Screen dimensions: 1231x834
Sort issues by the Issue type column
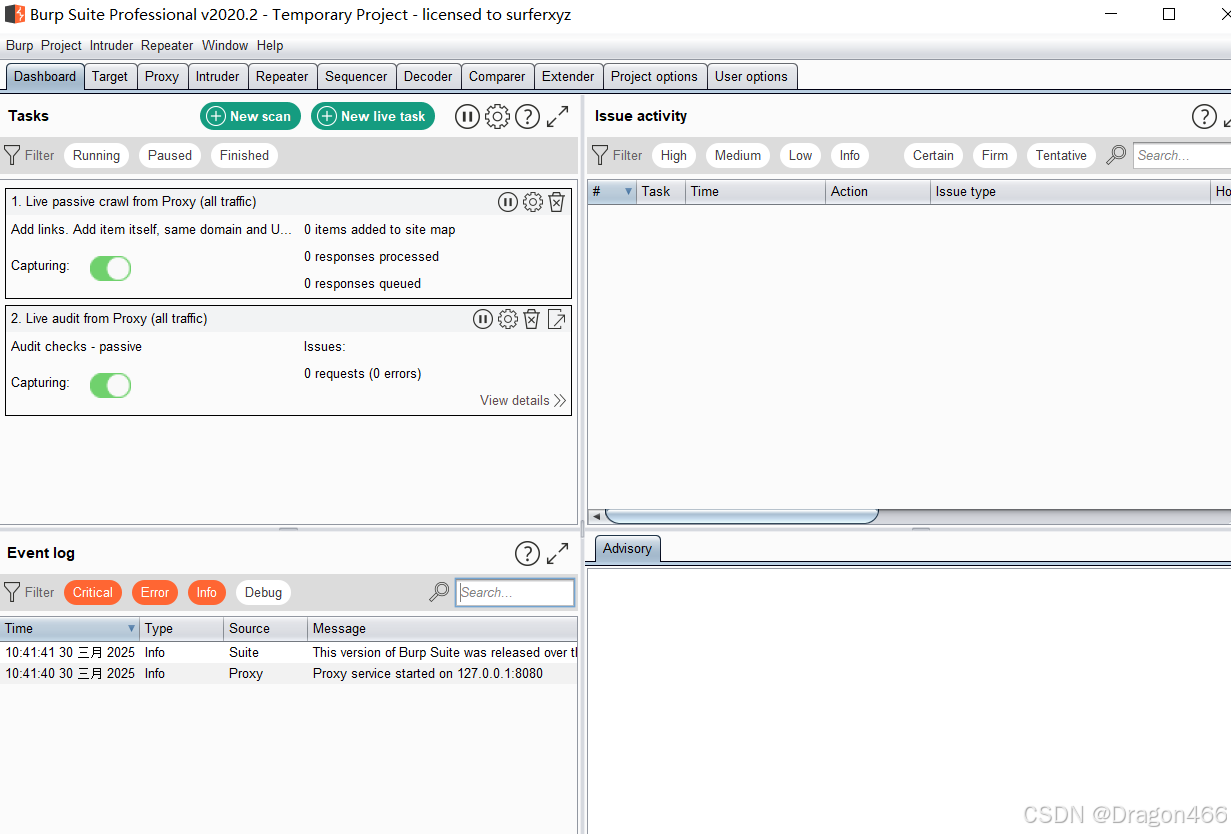click(x=1070, y=191)
